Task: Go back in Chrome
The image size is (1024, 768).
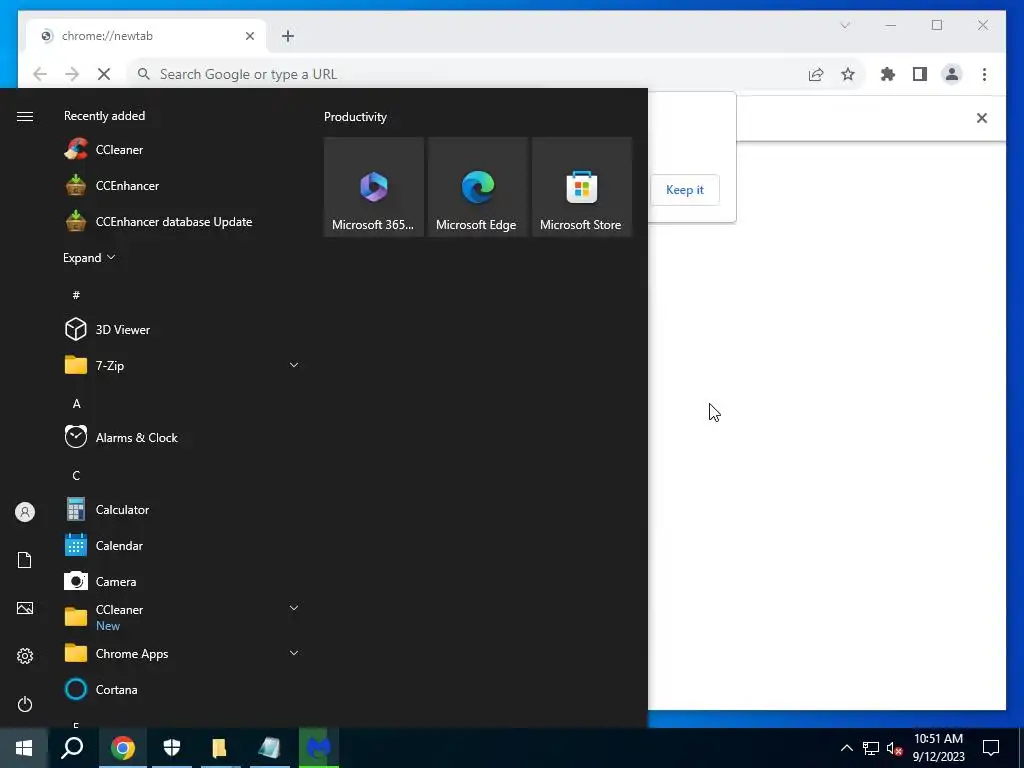Action: click(40, 74)
